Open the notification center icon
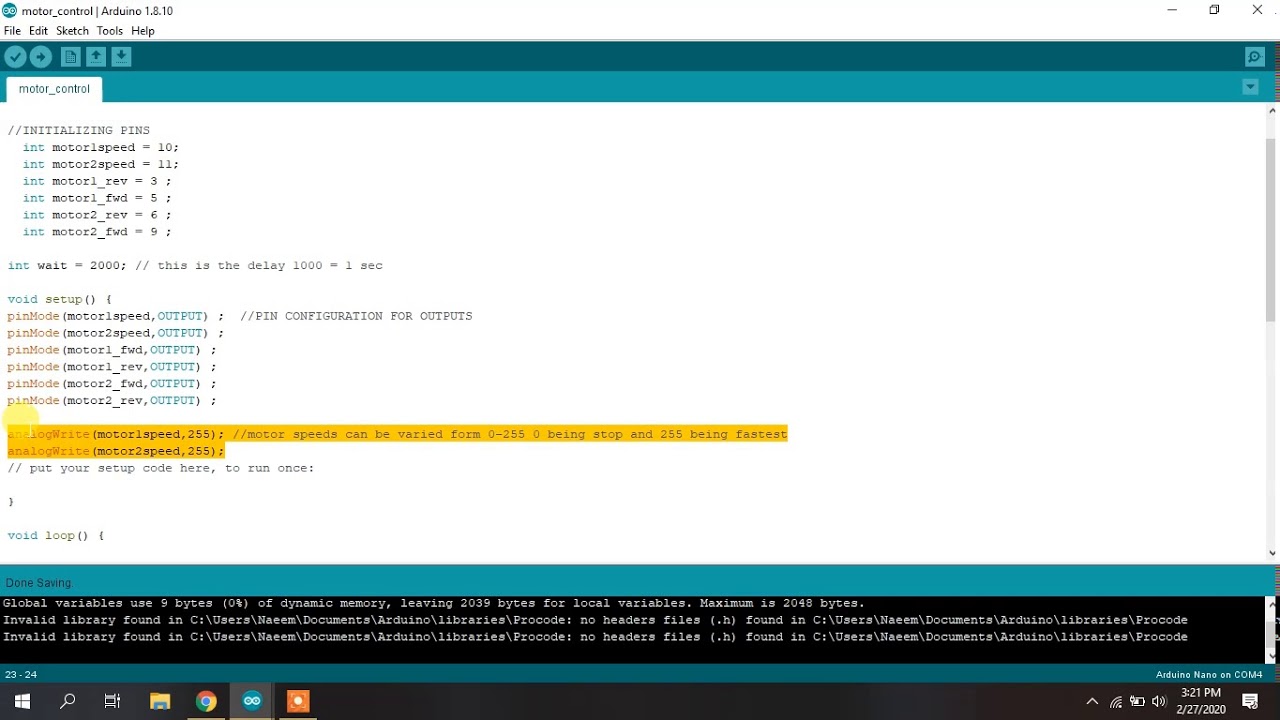Viewport: 1280px width, 720px height. pyautogui.click(x=1251, y=701)
